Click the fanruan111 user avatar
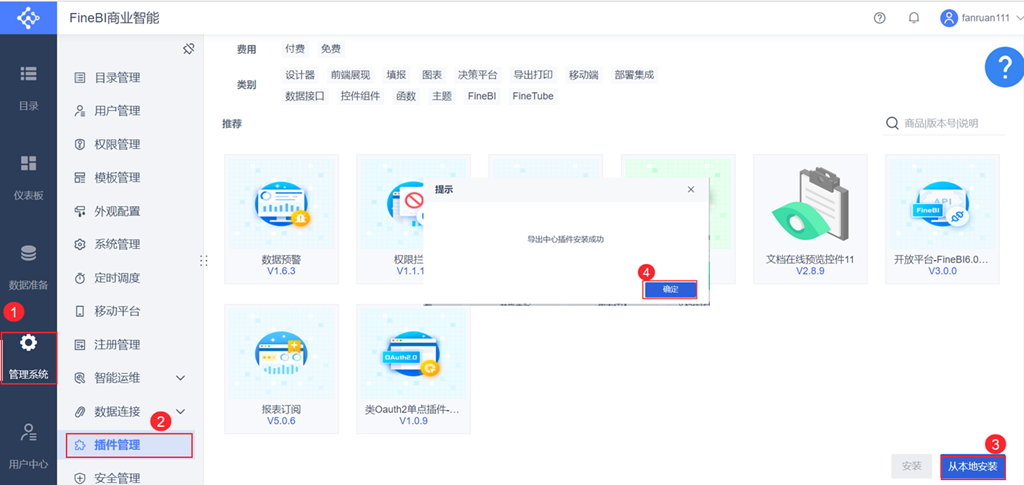The width and height of the screenshot is (1024, 485). point(948,18)
